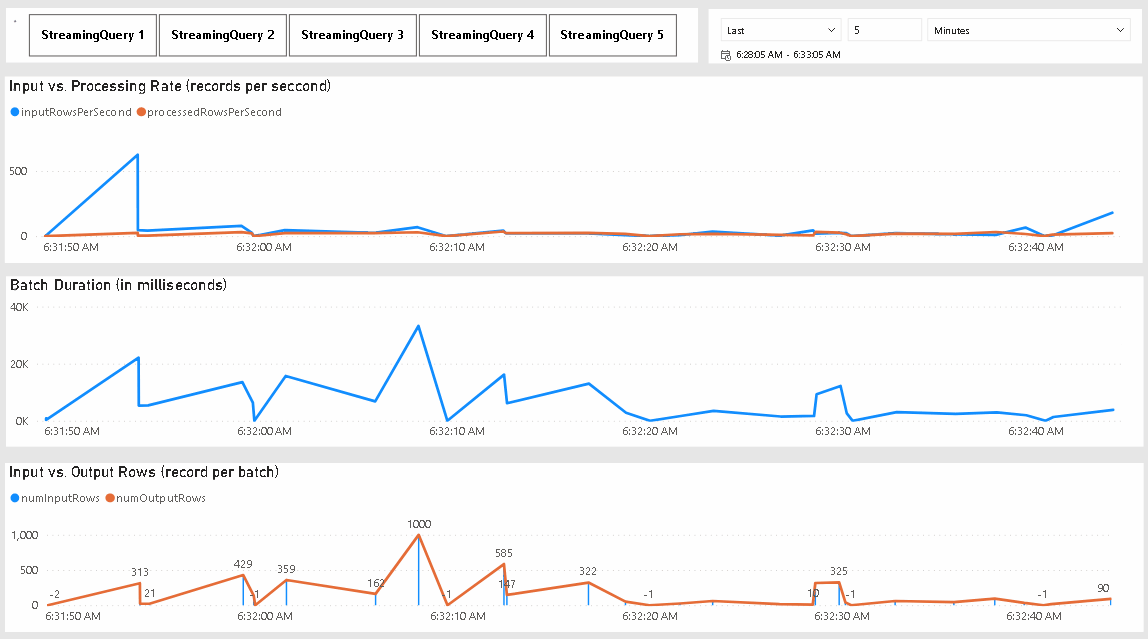The image size is (1148, 639).
Task: Switch to StreamingQuery 3
Action: point(352,34)
